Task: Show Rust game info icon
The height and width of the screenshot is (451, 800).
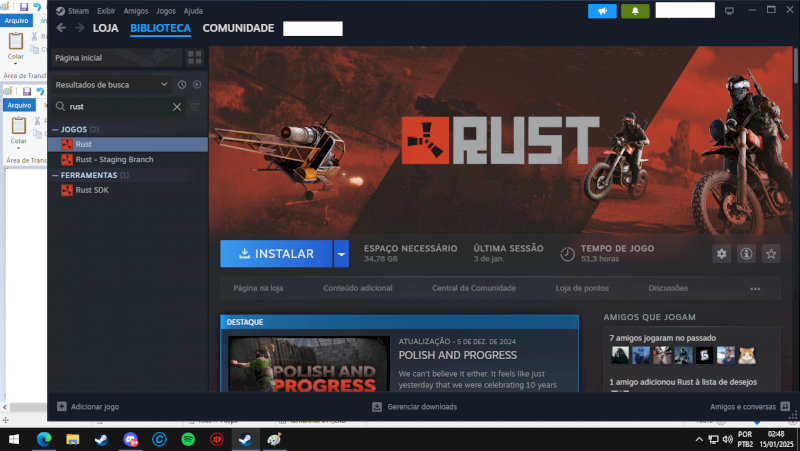Action: 746,254
